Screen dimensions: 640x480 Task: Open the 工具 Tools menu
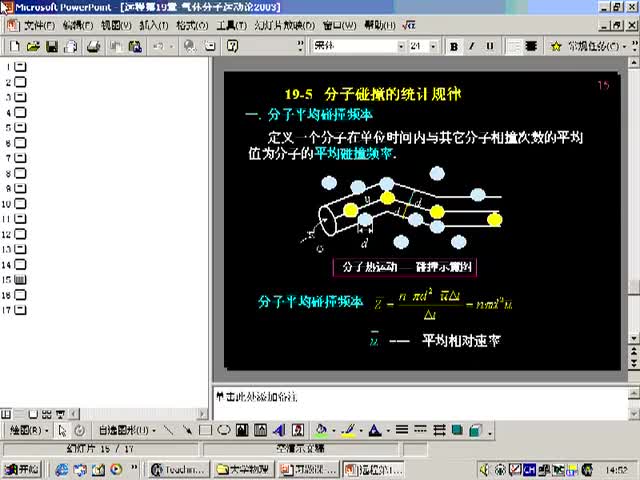(x=231, y=26)
